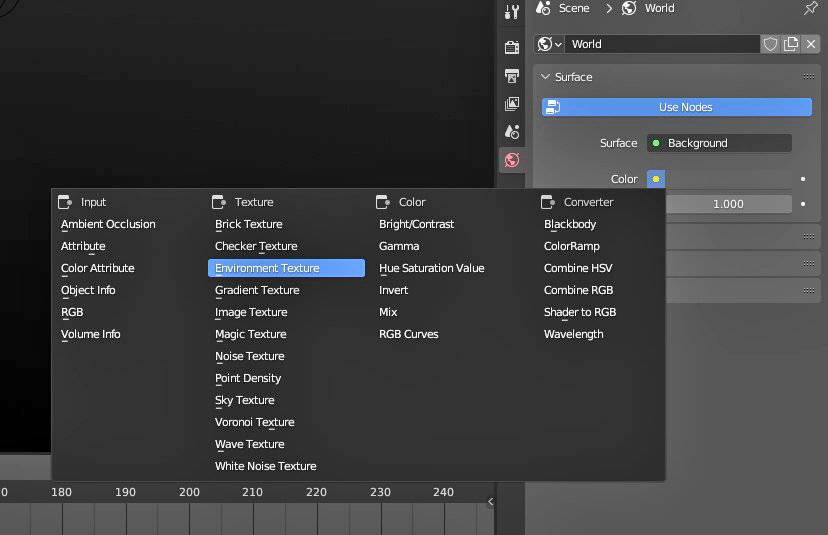The image size is (828, 535).
Task: Open the Scene properties tab icon
Action: point(512,132)
